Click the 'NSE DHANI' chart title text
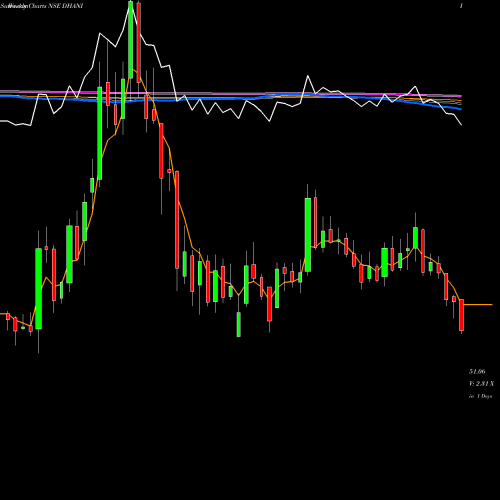This screenshot has height=500, width=500. (x=66, y=6)
